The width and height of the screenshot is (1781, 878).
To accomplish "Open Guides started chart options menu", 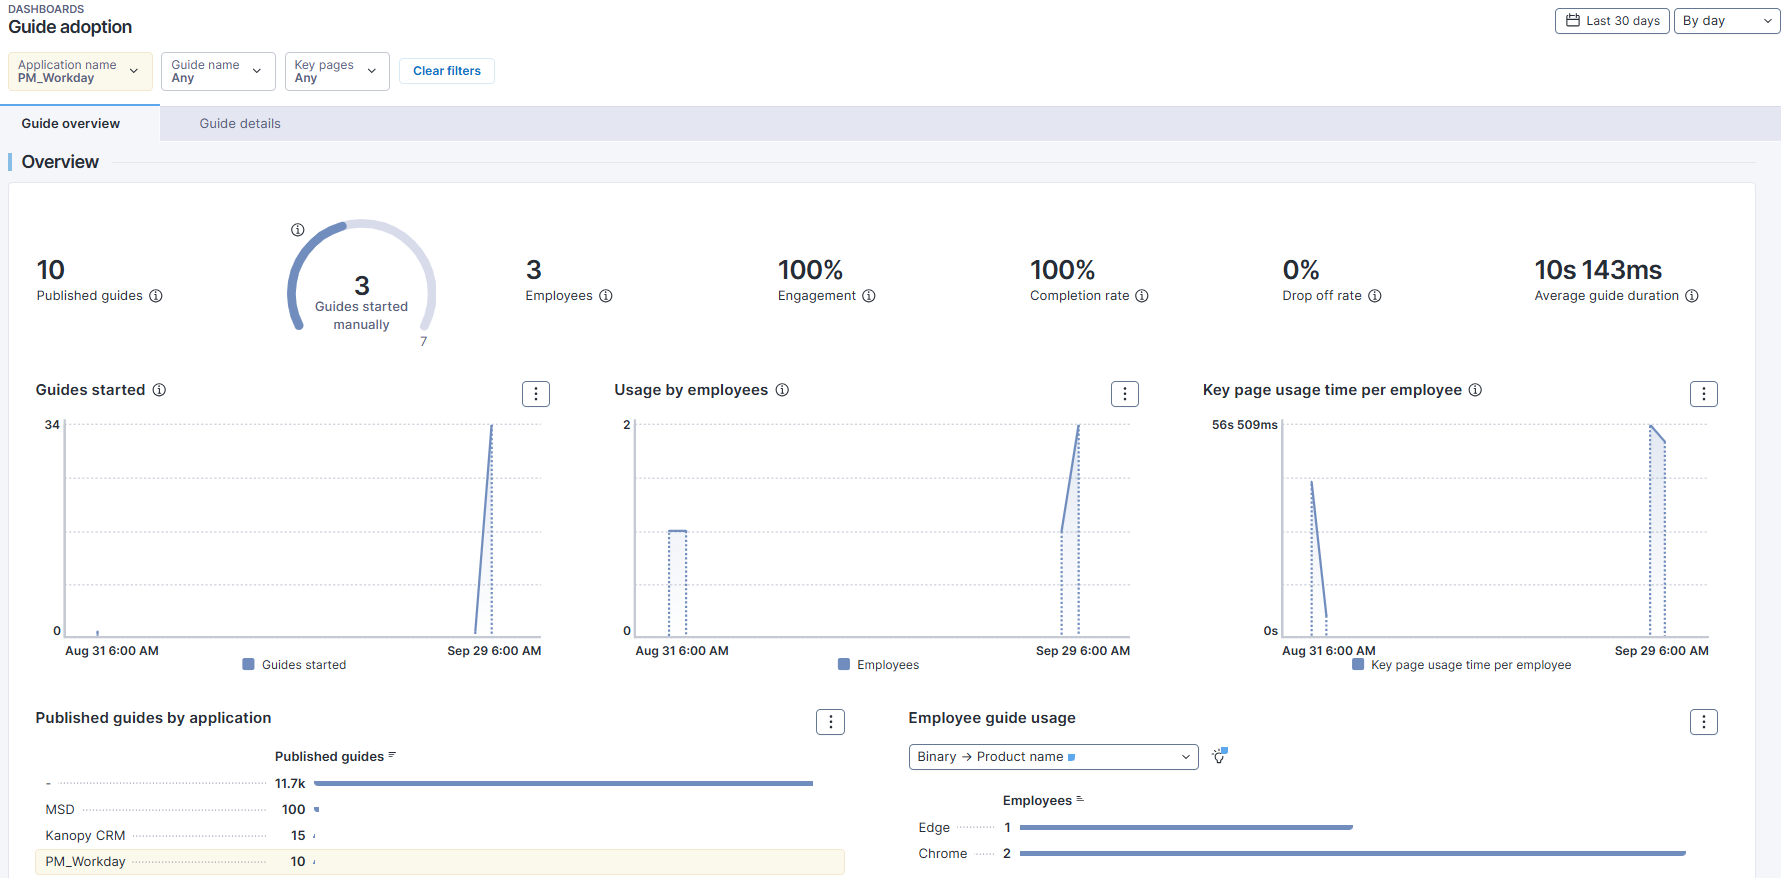I will tap(536, 394).
